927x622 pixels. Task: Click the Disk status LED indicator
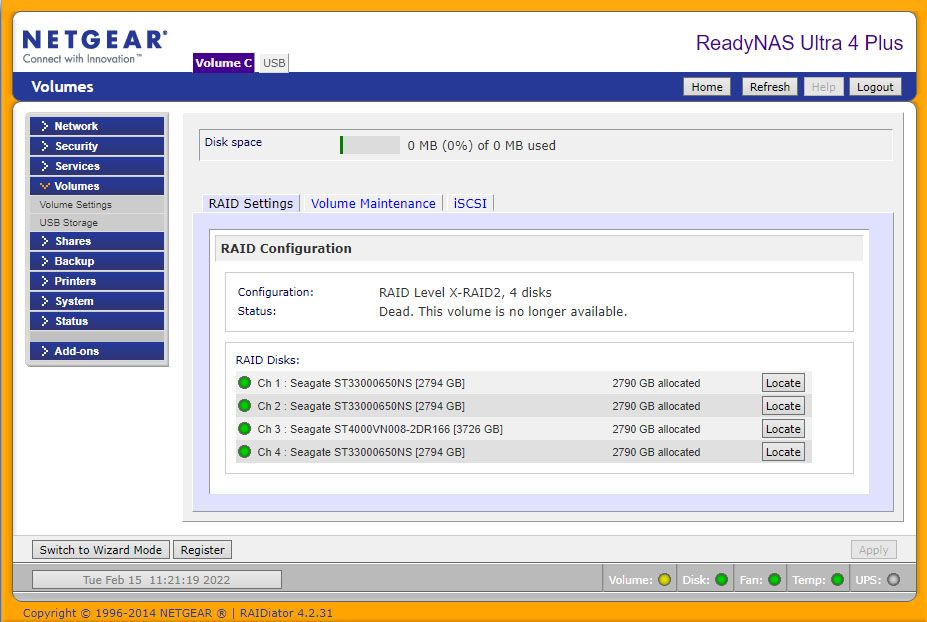[x=721, y=579]
